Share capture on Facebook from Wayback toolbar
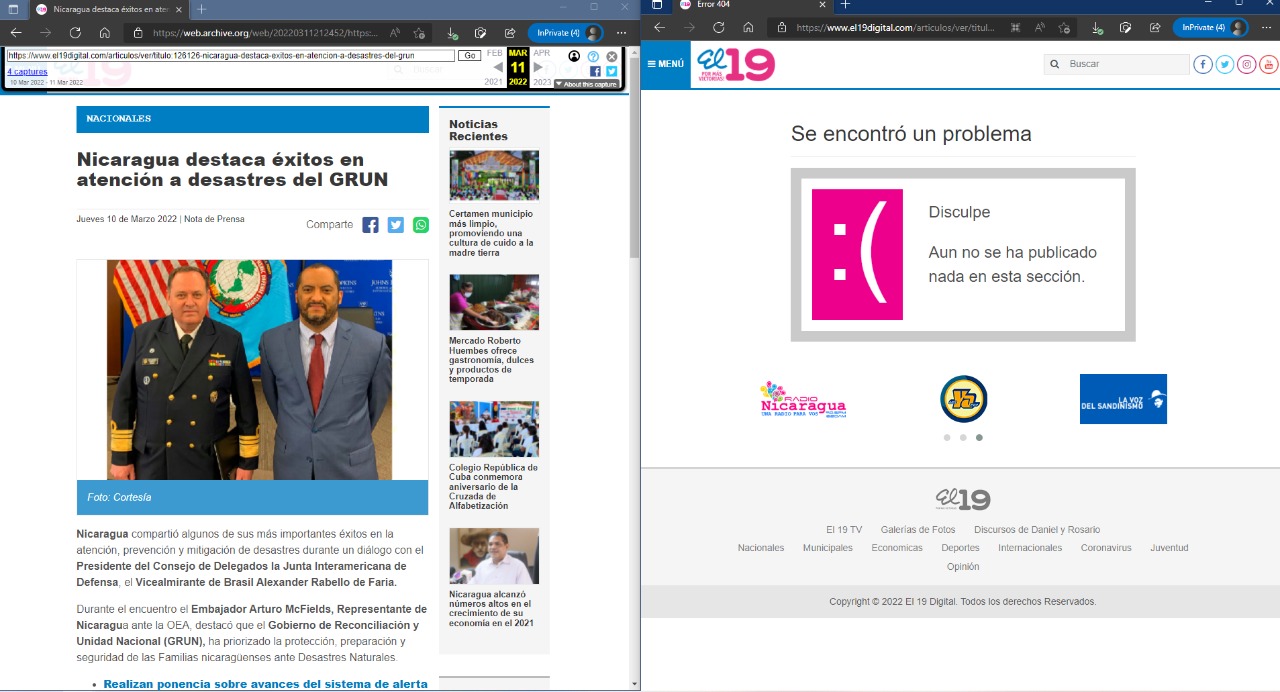Image resolution: width=1280 pixels, height=692 pixels. pyautogui.click(x=595, y=71)
